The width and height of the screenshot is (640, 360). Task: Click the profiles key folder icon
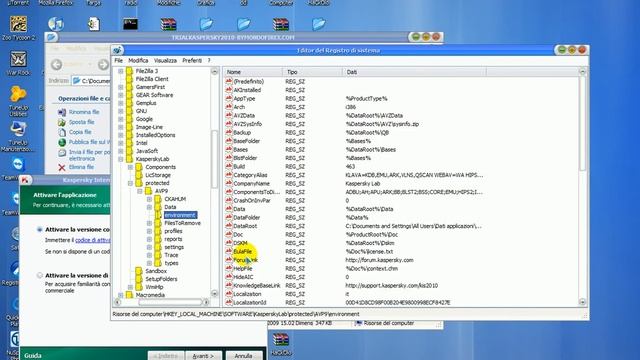158,231
